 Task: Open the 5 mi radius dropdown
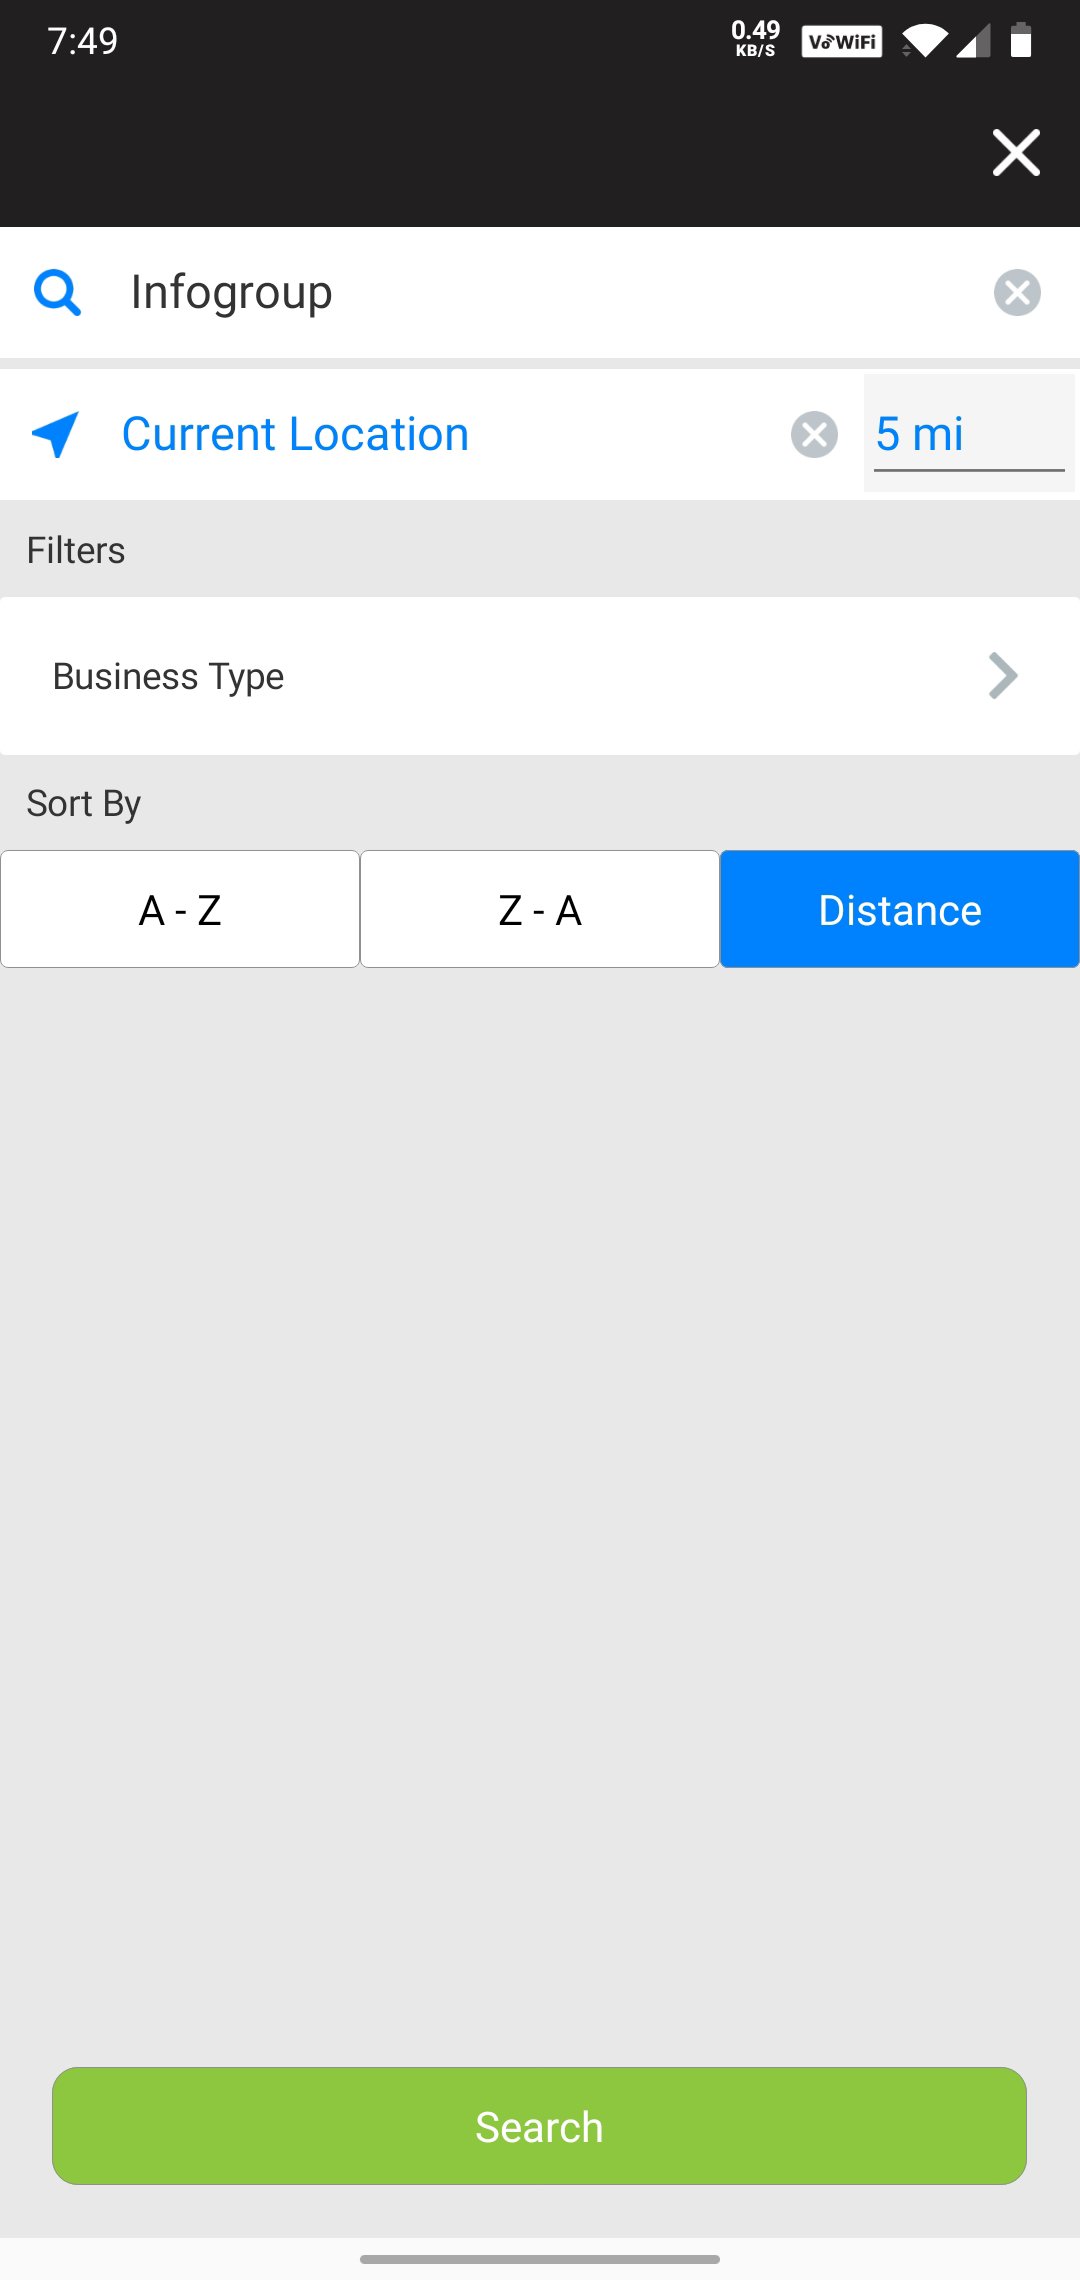[x=968, y=434]
